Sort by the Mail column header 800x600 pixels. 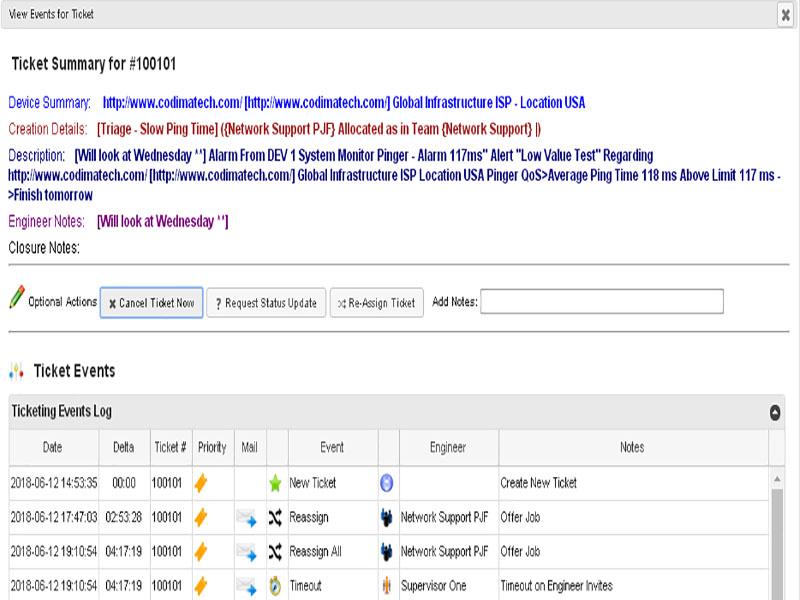click(x=249, y=447)
